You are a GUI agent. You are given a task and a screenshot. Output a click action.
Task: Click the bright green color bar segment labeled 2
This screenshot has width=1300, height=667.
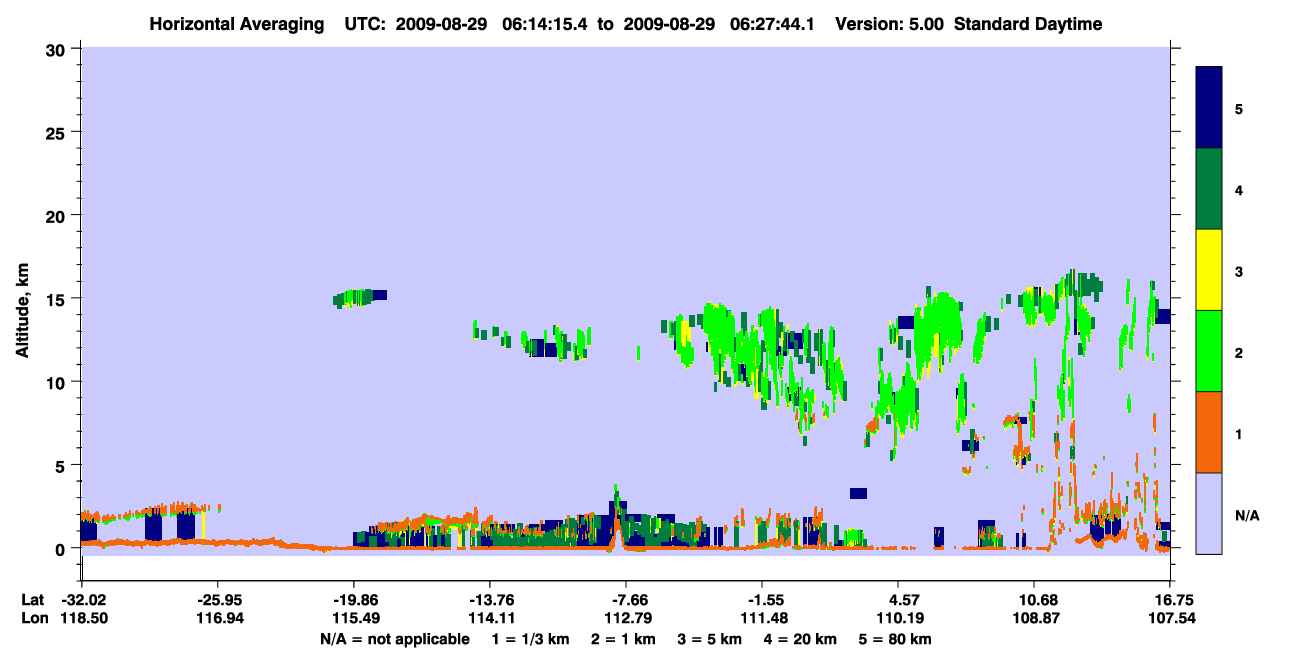[x=1209, y=351]
